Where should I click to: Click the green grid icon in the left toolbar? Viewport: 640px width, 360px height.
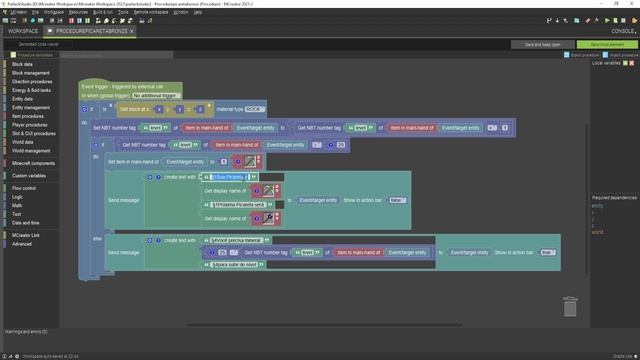coord(87,20)
